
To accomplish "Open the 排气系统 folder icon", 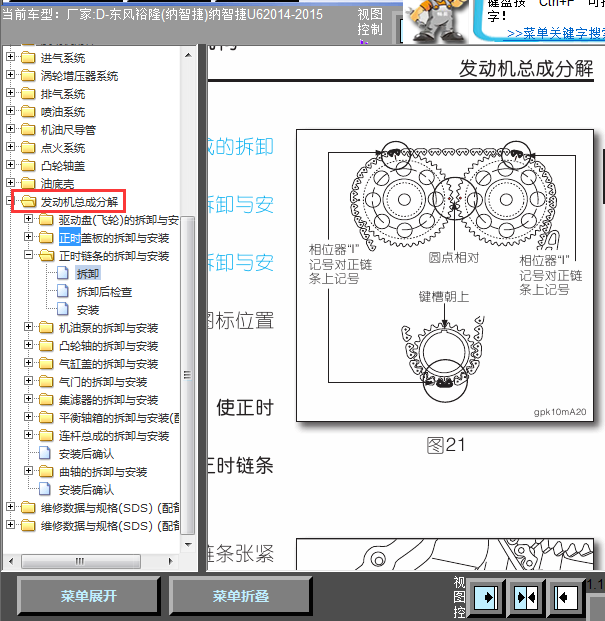I will 28,94.
